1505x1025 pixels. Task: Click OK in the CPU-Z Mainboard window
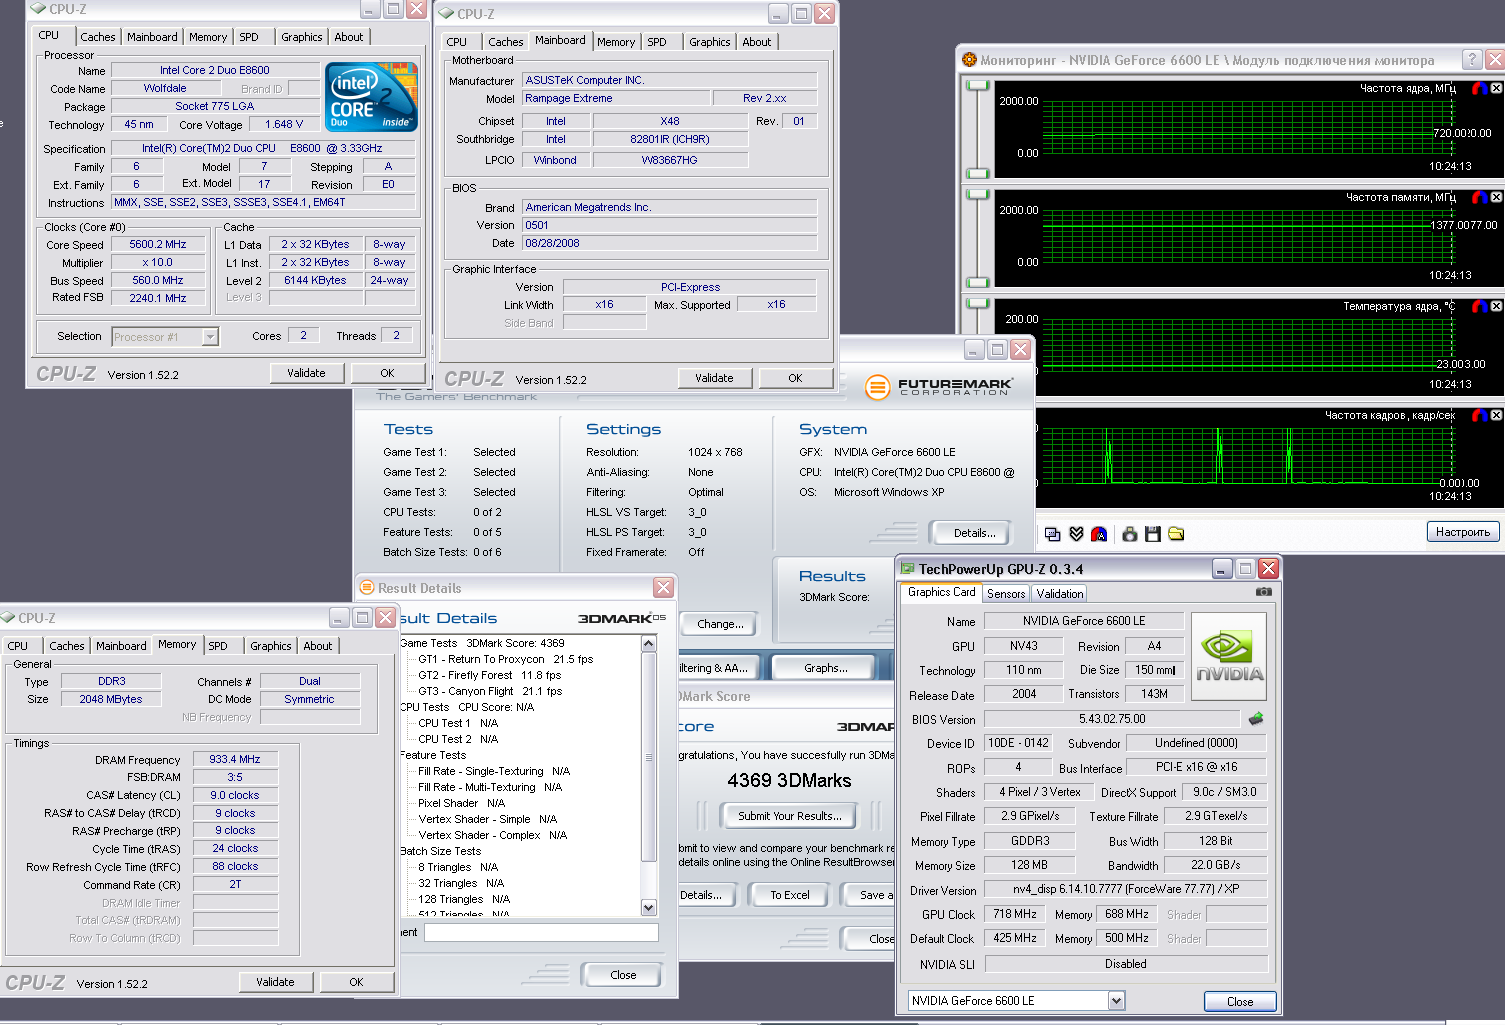pos(795,378)
